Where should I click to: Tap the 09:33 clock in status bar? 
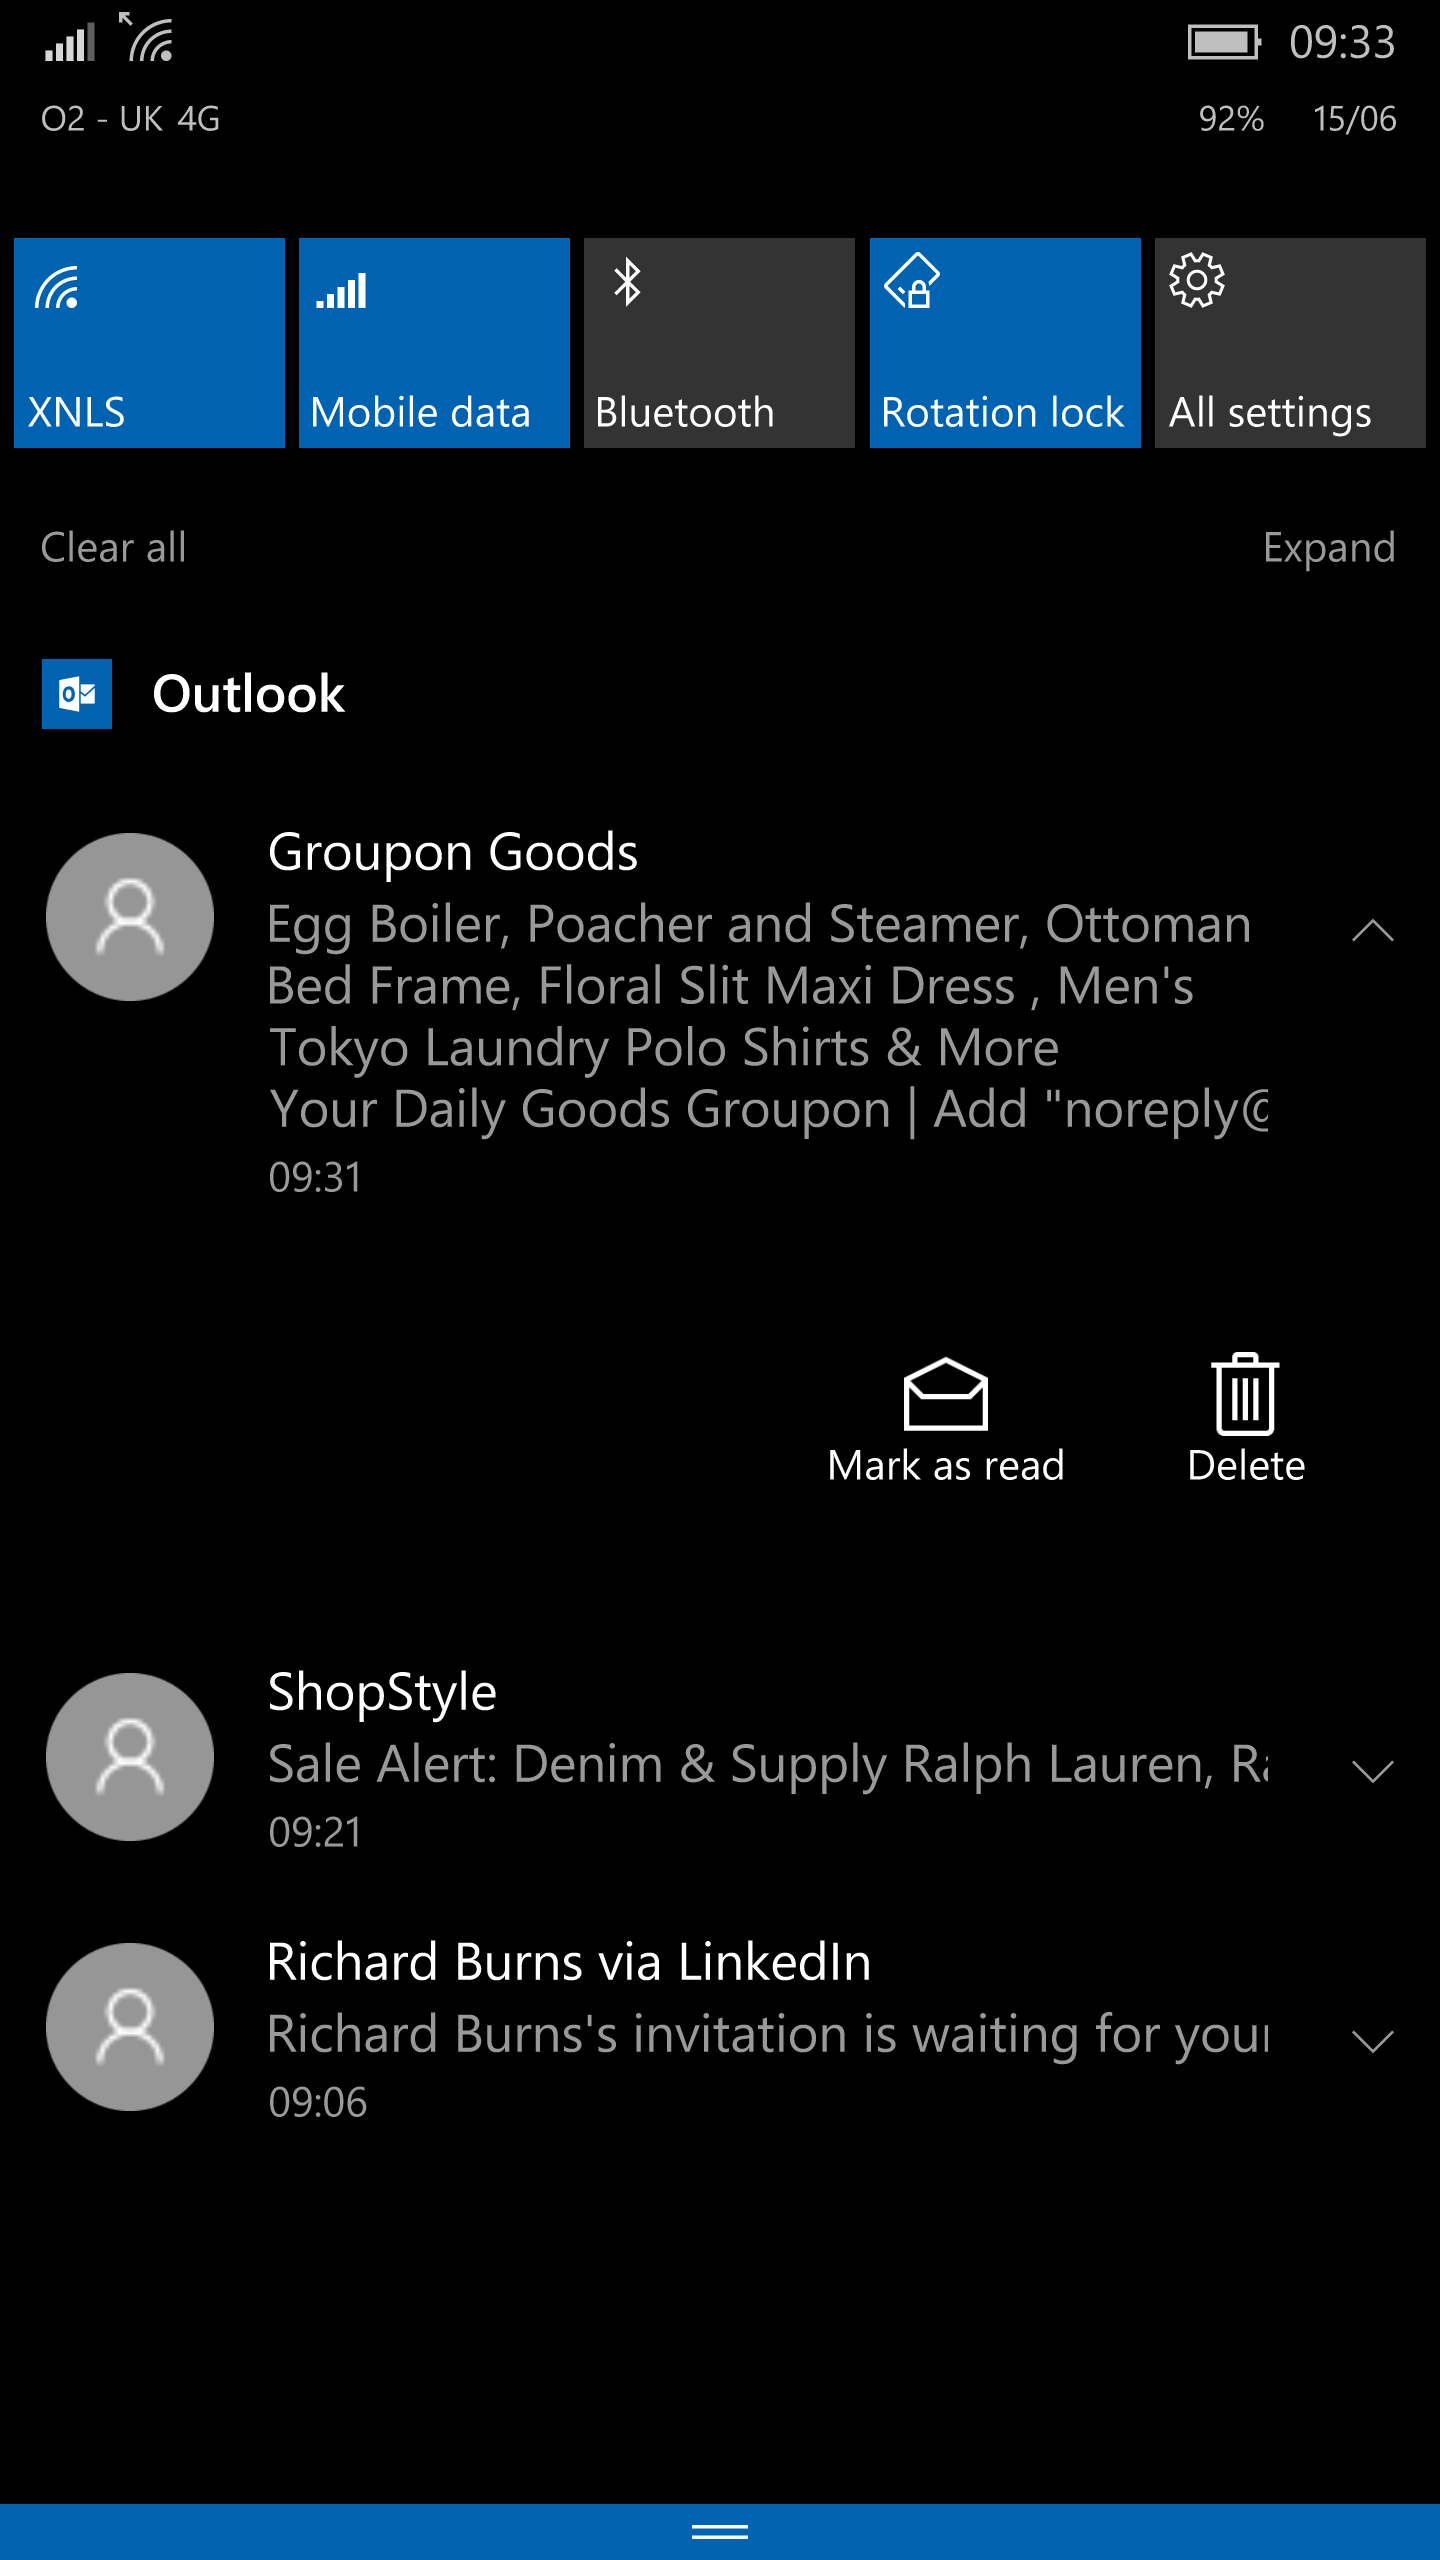coord(1342,43)
